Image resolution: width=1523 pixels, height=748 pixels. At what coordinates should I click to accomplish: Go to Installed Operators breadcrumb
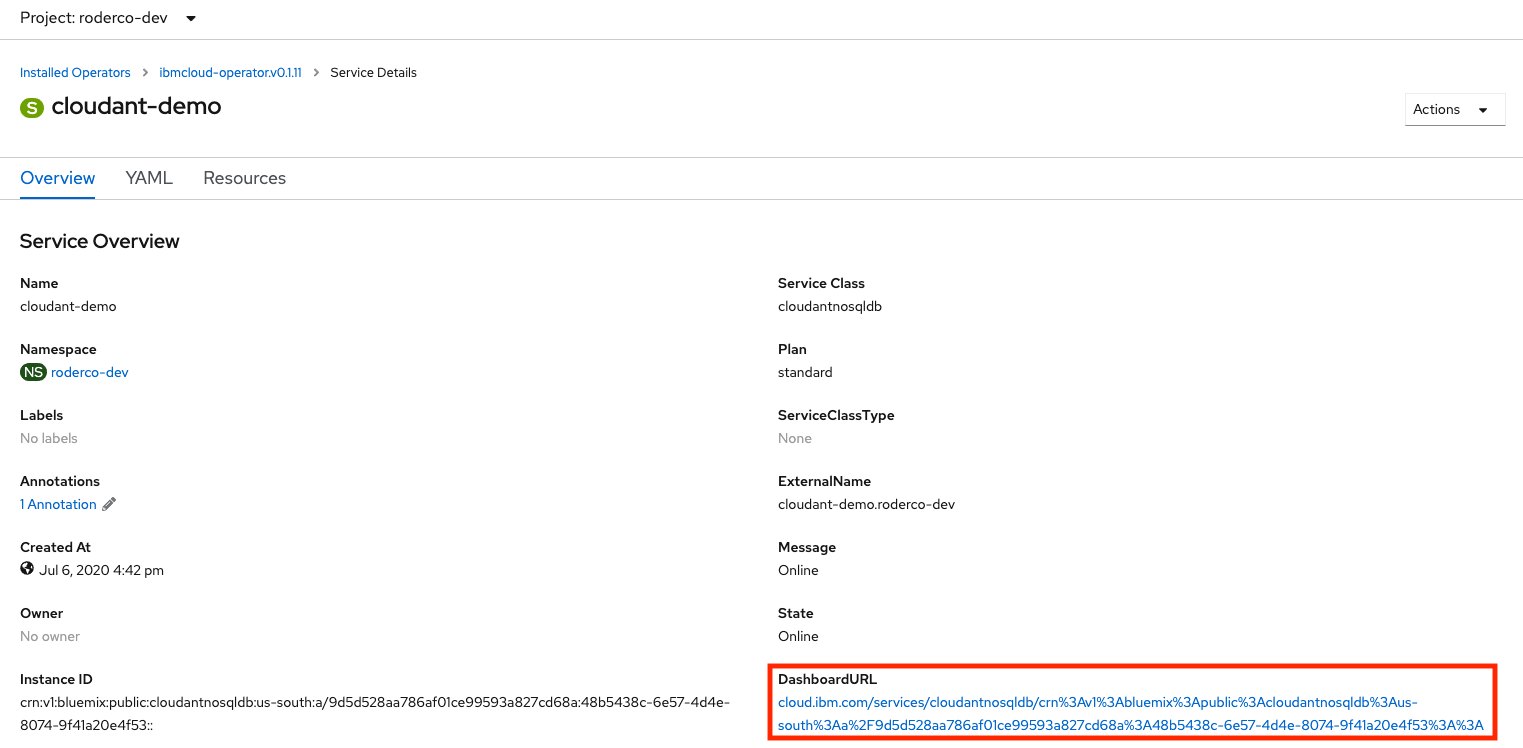click(x=75, y=73)
